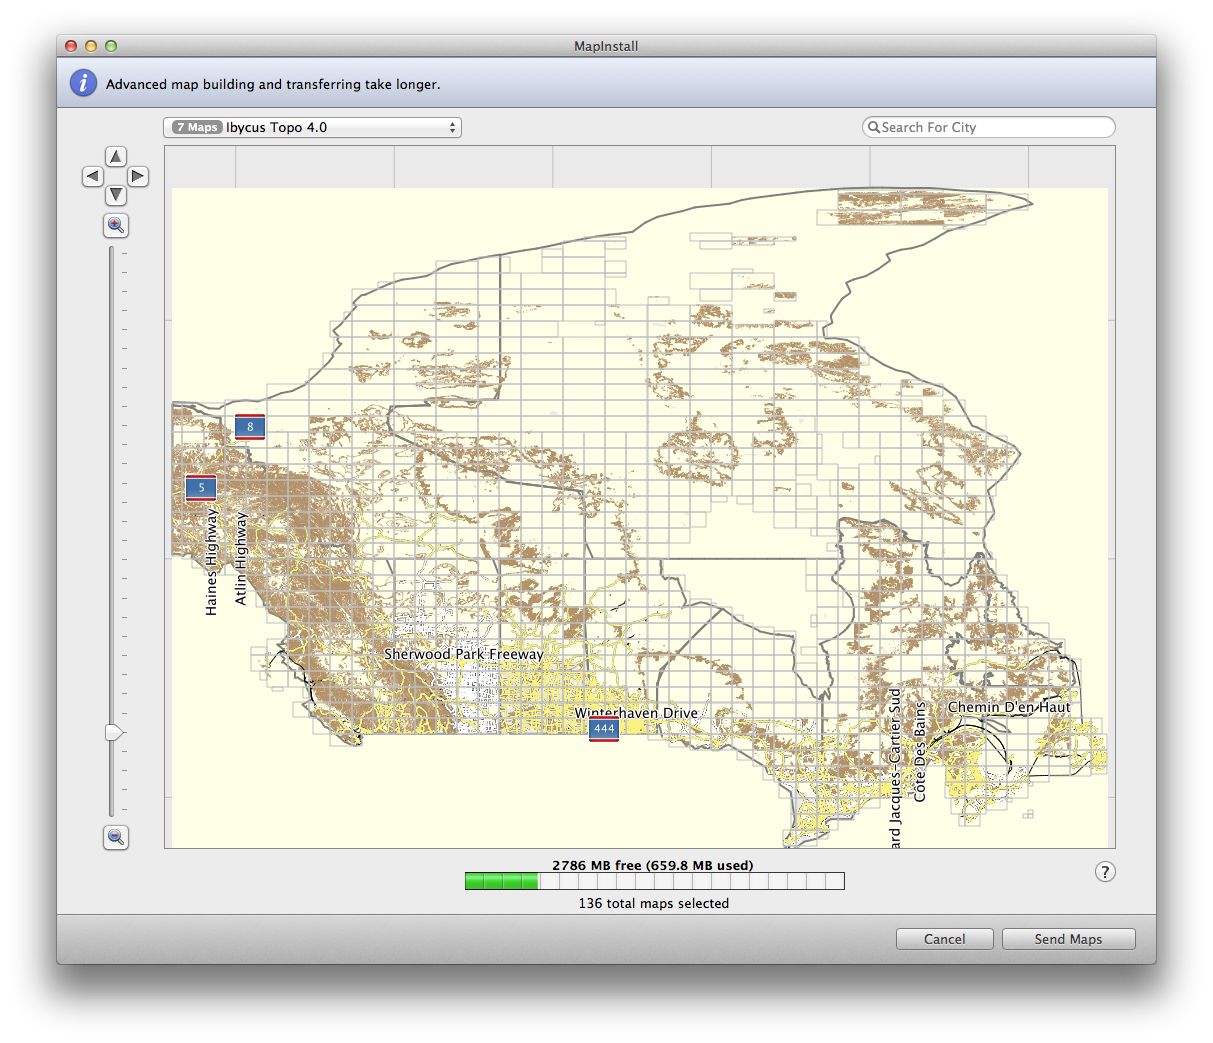Pan the map down with arrow button

pos(116,196)
